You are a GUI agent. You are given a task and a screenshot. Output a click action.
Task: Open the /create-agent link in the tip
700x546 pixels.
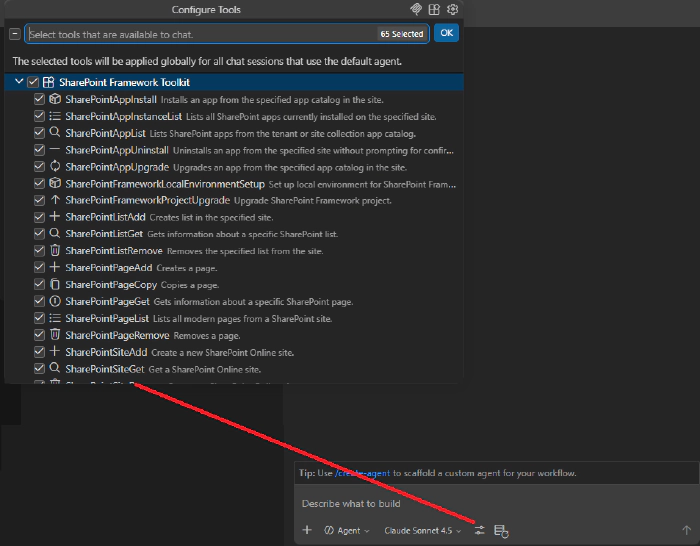[362, 473]
